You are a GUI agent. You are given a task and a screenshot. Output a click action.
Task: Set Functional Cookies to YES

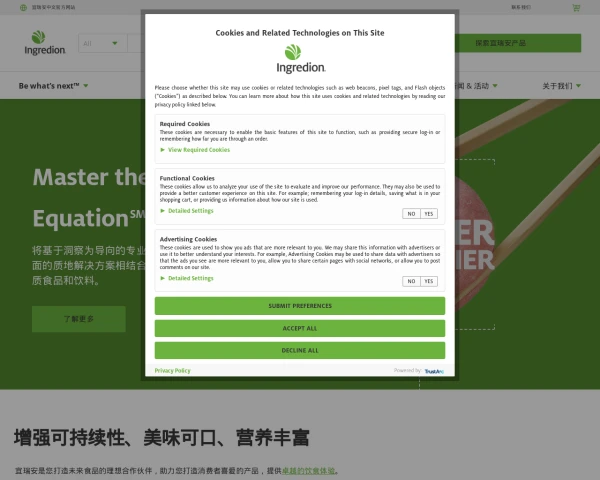pos(429,214)
